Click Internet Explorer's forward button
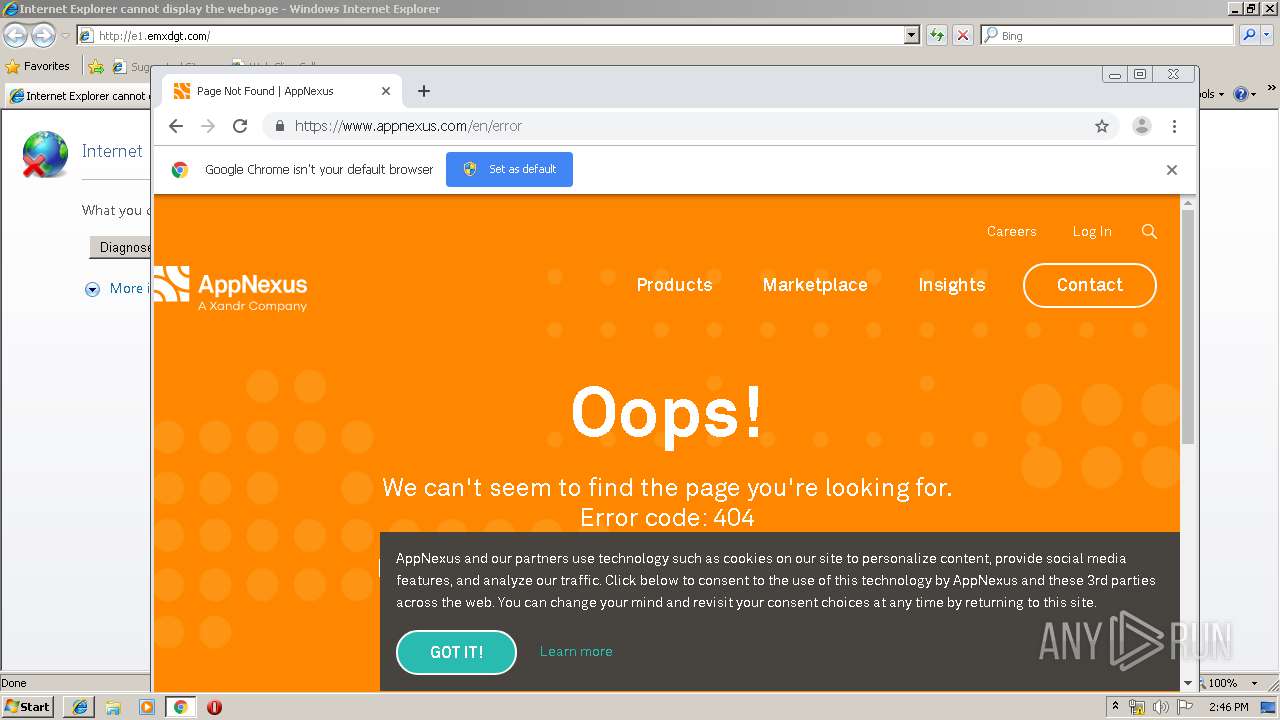The height and width of the screenshot is (720, 1280). coord(43,36)
